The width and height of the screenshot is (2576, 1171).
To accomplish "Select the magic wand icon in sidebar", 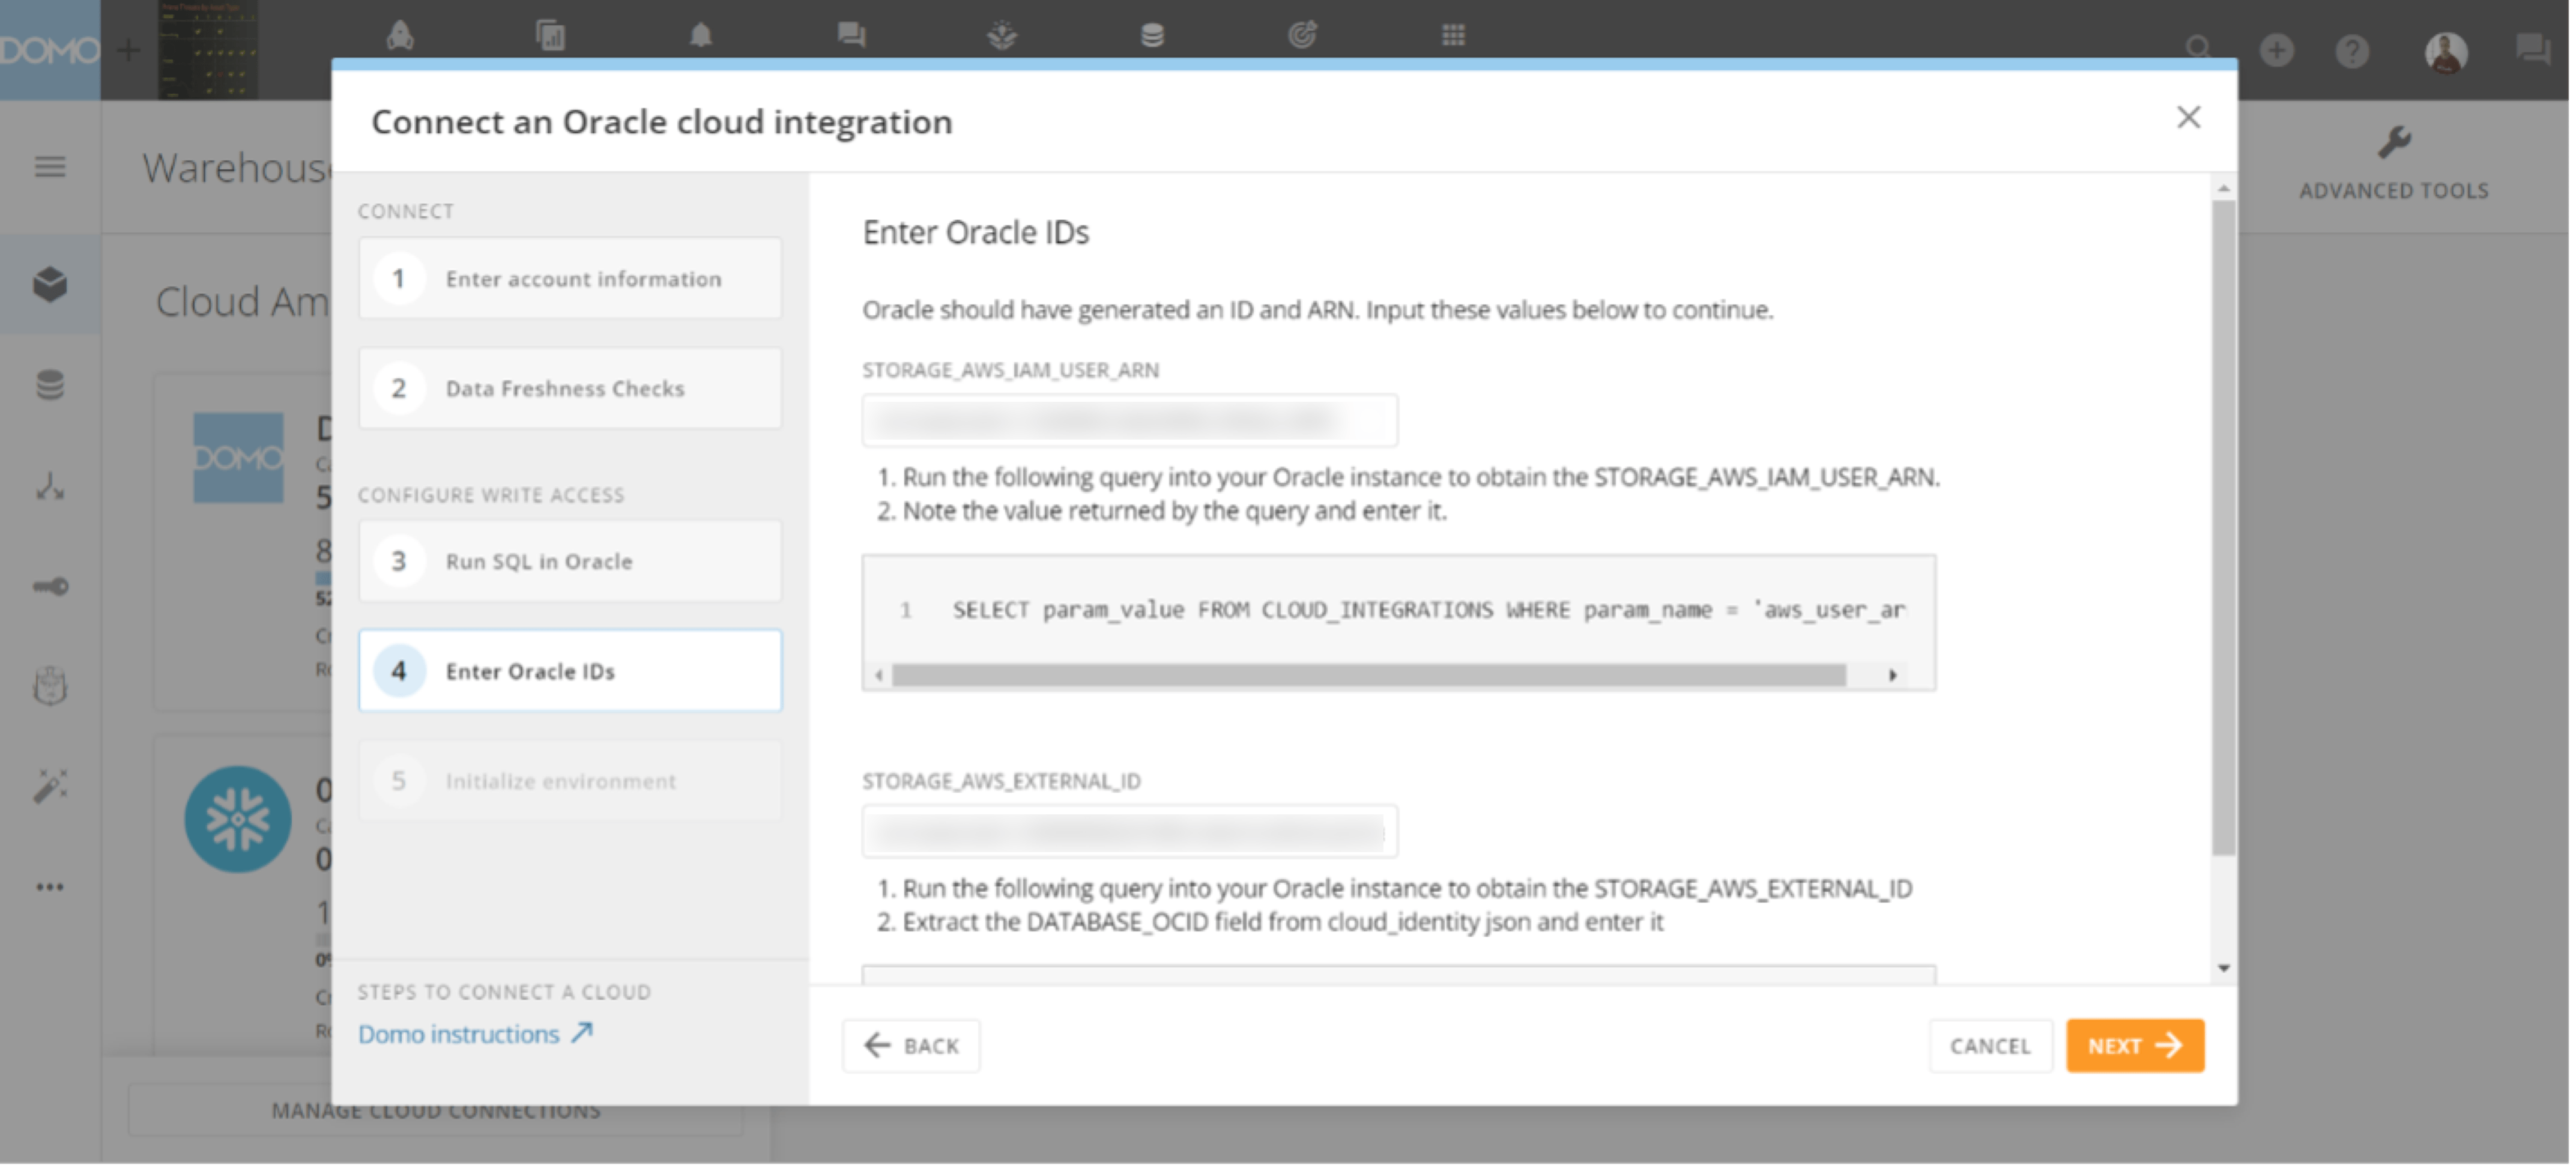I will (x=50, y=787).
